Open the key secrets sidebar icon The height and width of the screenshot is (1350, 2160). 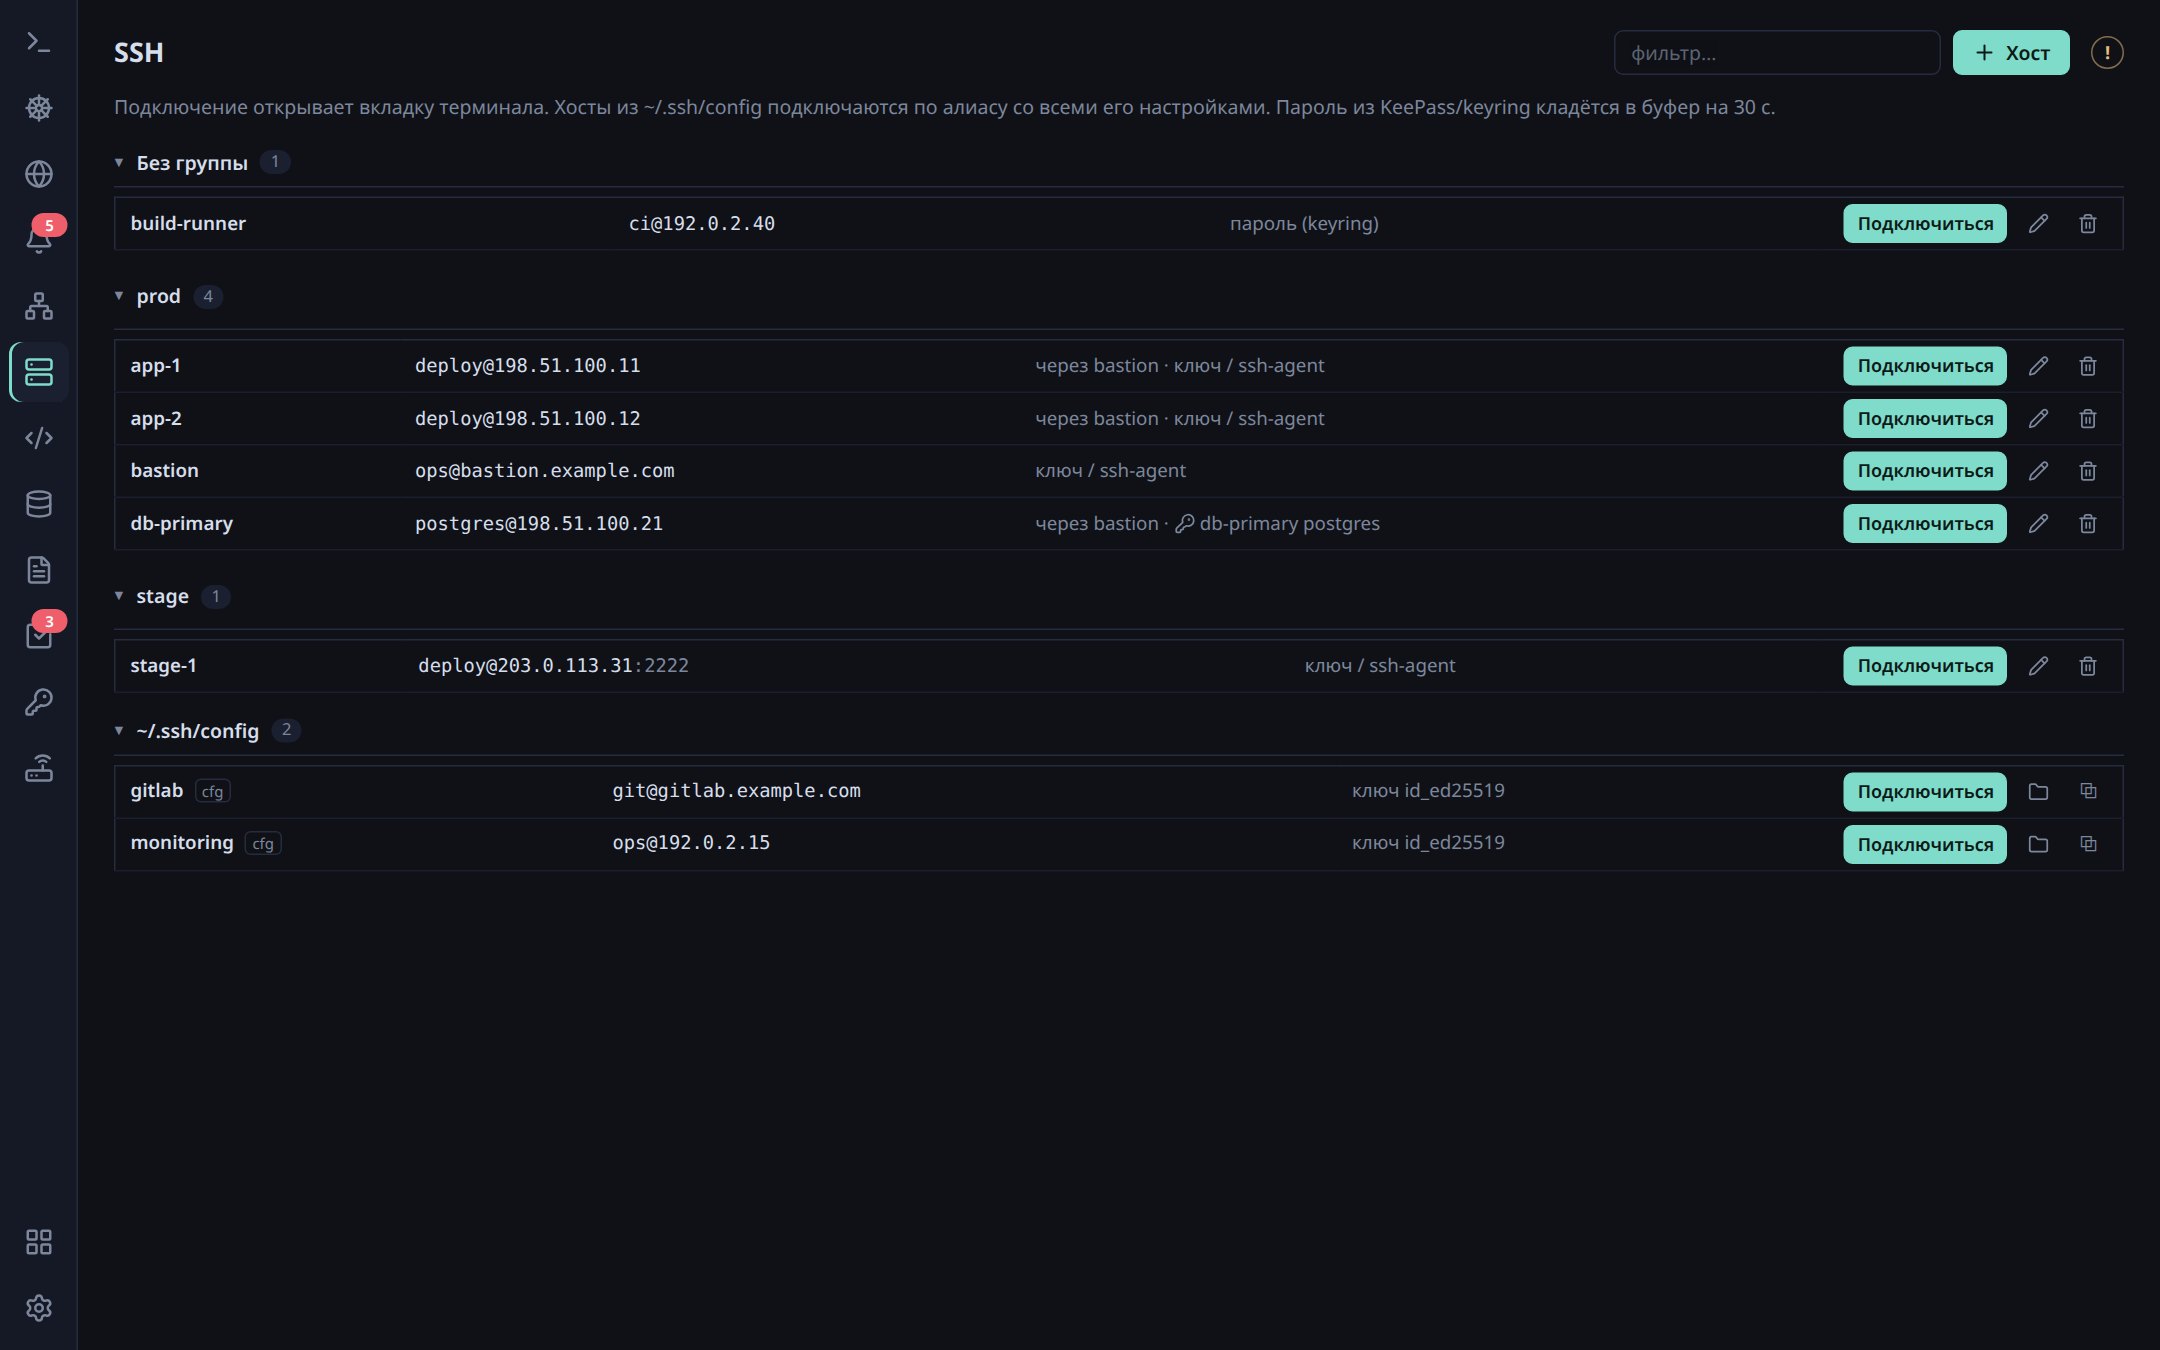[38, 702]
